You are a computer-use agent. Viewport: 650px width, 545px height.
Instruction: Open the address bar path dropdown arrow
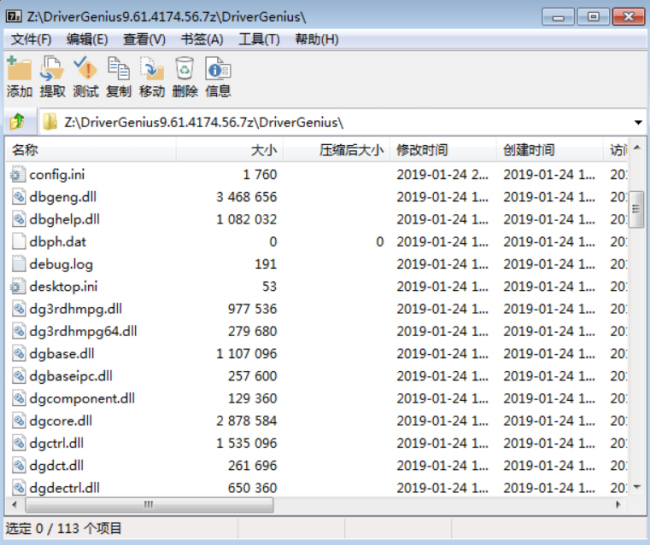click(638, 122)
